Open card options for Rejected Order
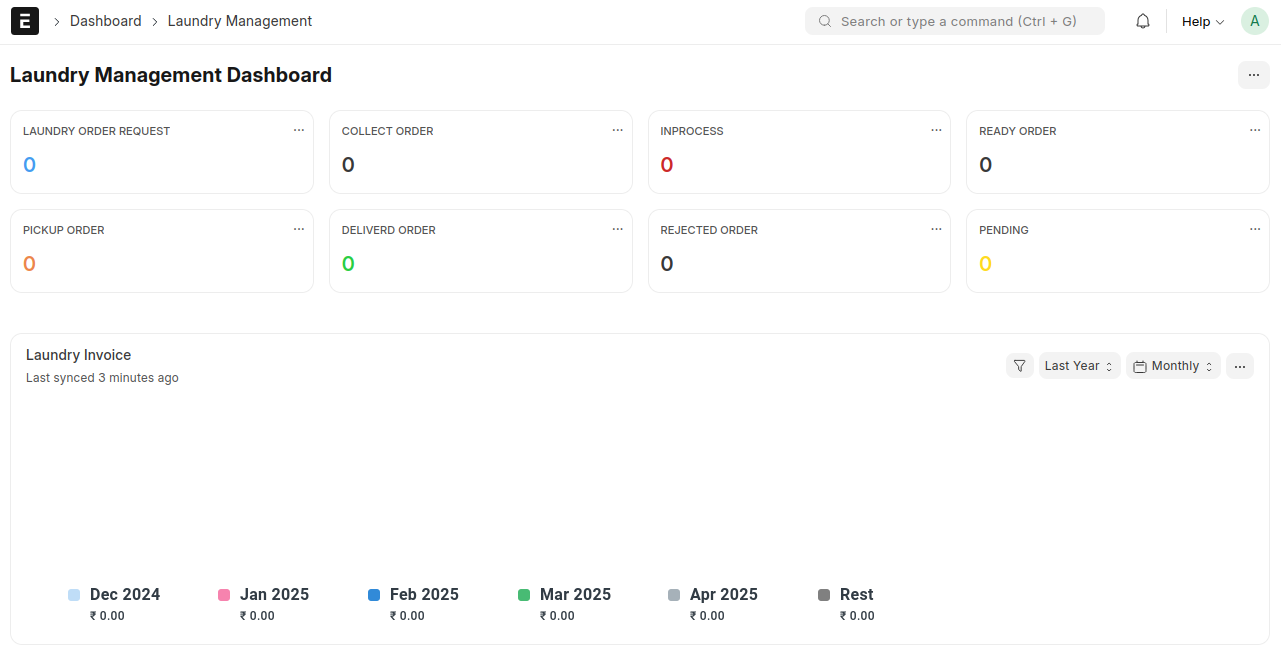The image size is (1281, 657). [936, 229]
